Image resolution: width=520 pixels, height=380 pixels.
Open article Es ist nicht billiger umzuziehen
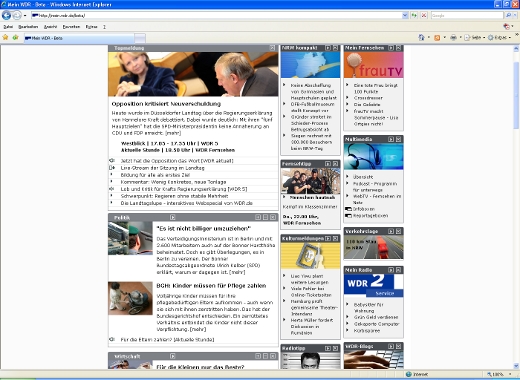(x=204, y=229)
